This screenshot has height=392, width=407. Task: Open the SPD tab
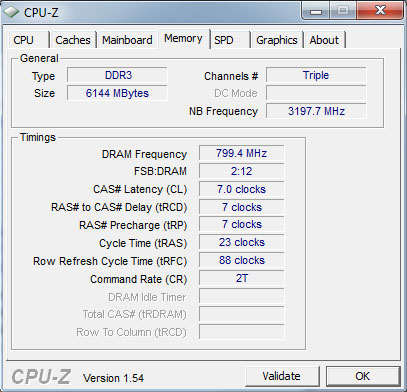230,40
